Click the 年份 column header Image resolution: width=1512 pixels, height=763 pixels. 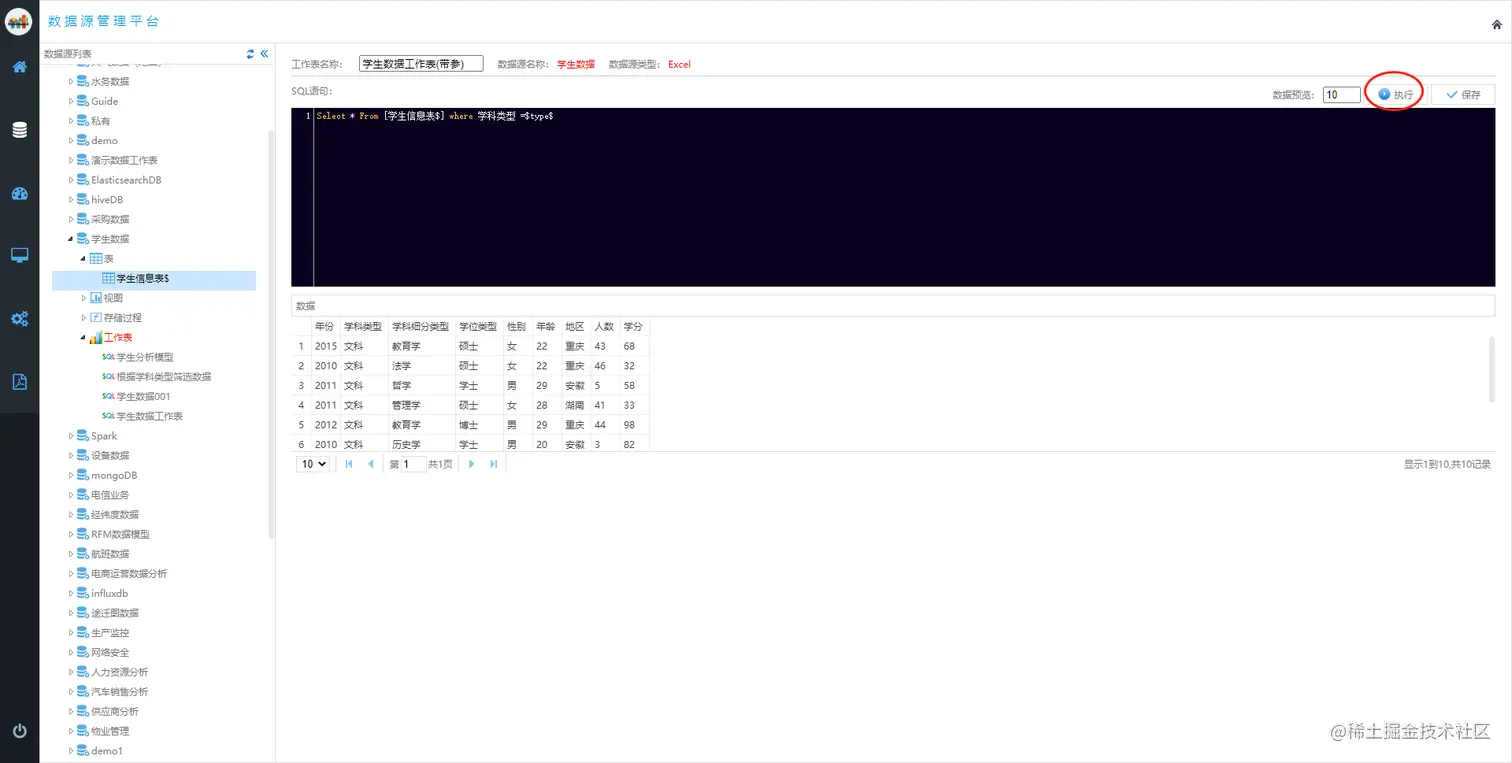(325, 327)
